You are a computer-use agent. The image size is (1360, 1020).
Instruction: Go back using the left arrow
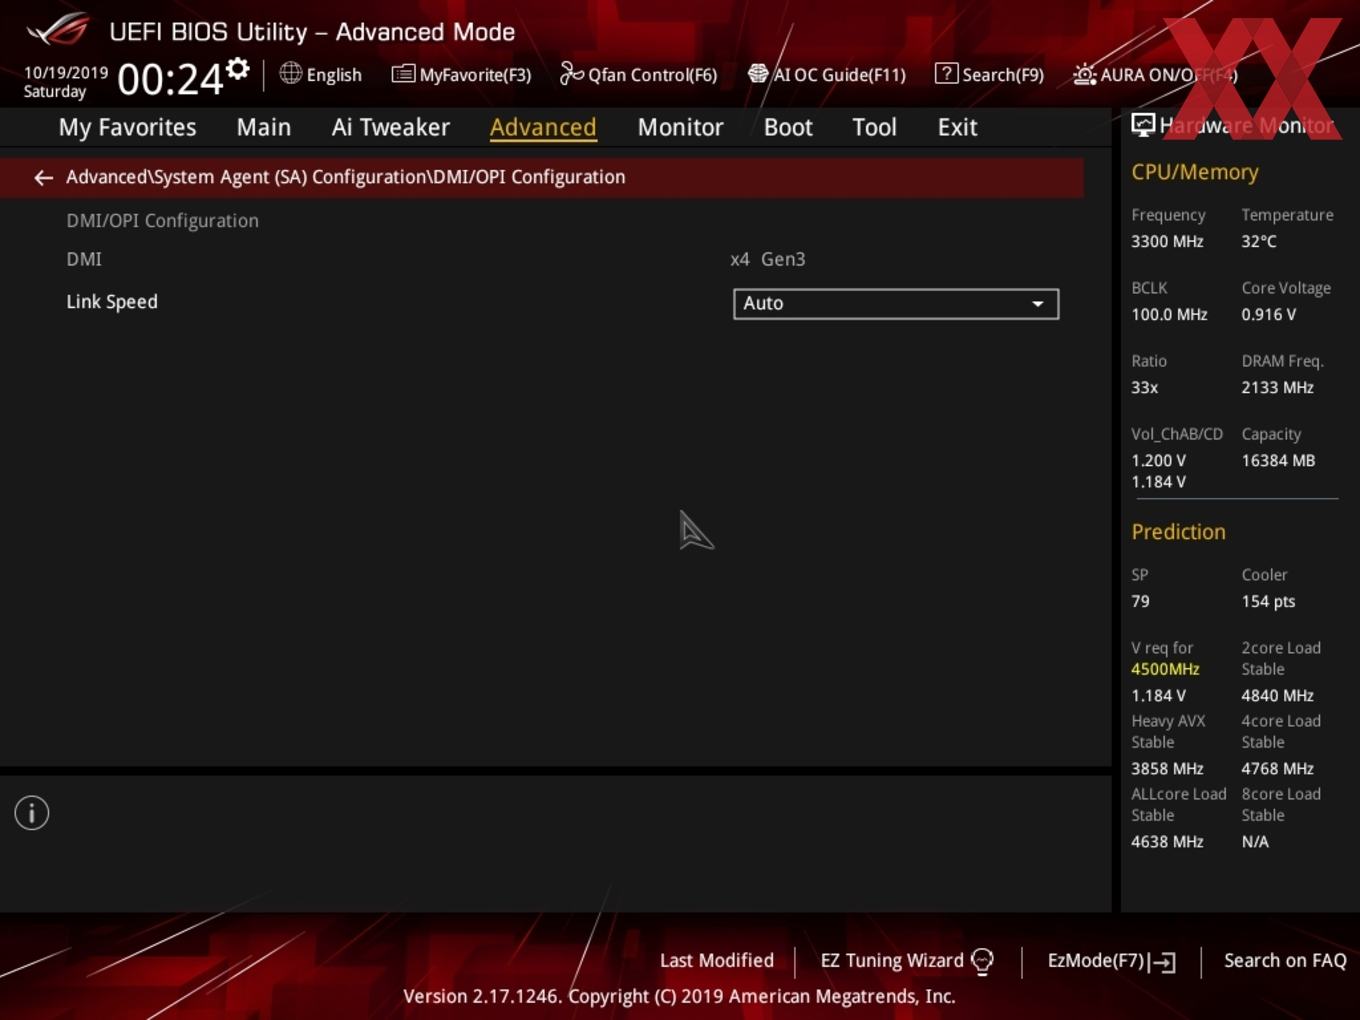(43, 178)
